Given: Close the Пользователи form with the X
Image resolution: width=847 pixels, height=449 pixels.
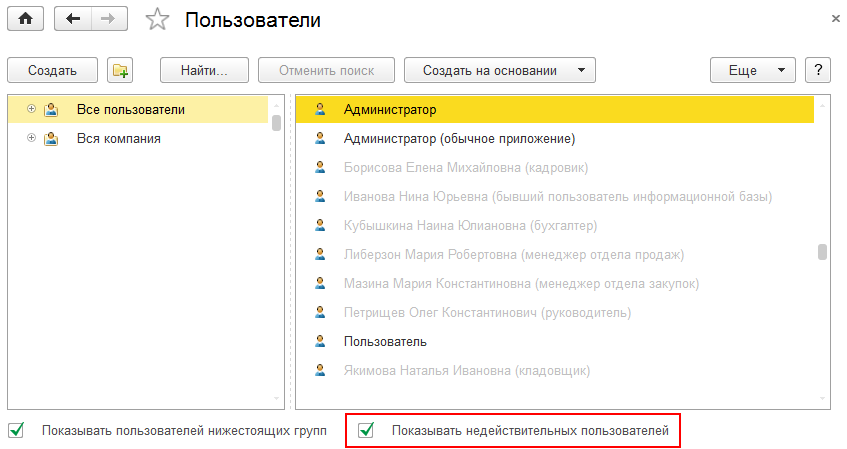Looking at the screenshot, I should [835, 19].
